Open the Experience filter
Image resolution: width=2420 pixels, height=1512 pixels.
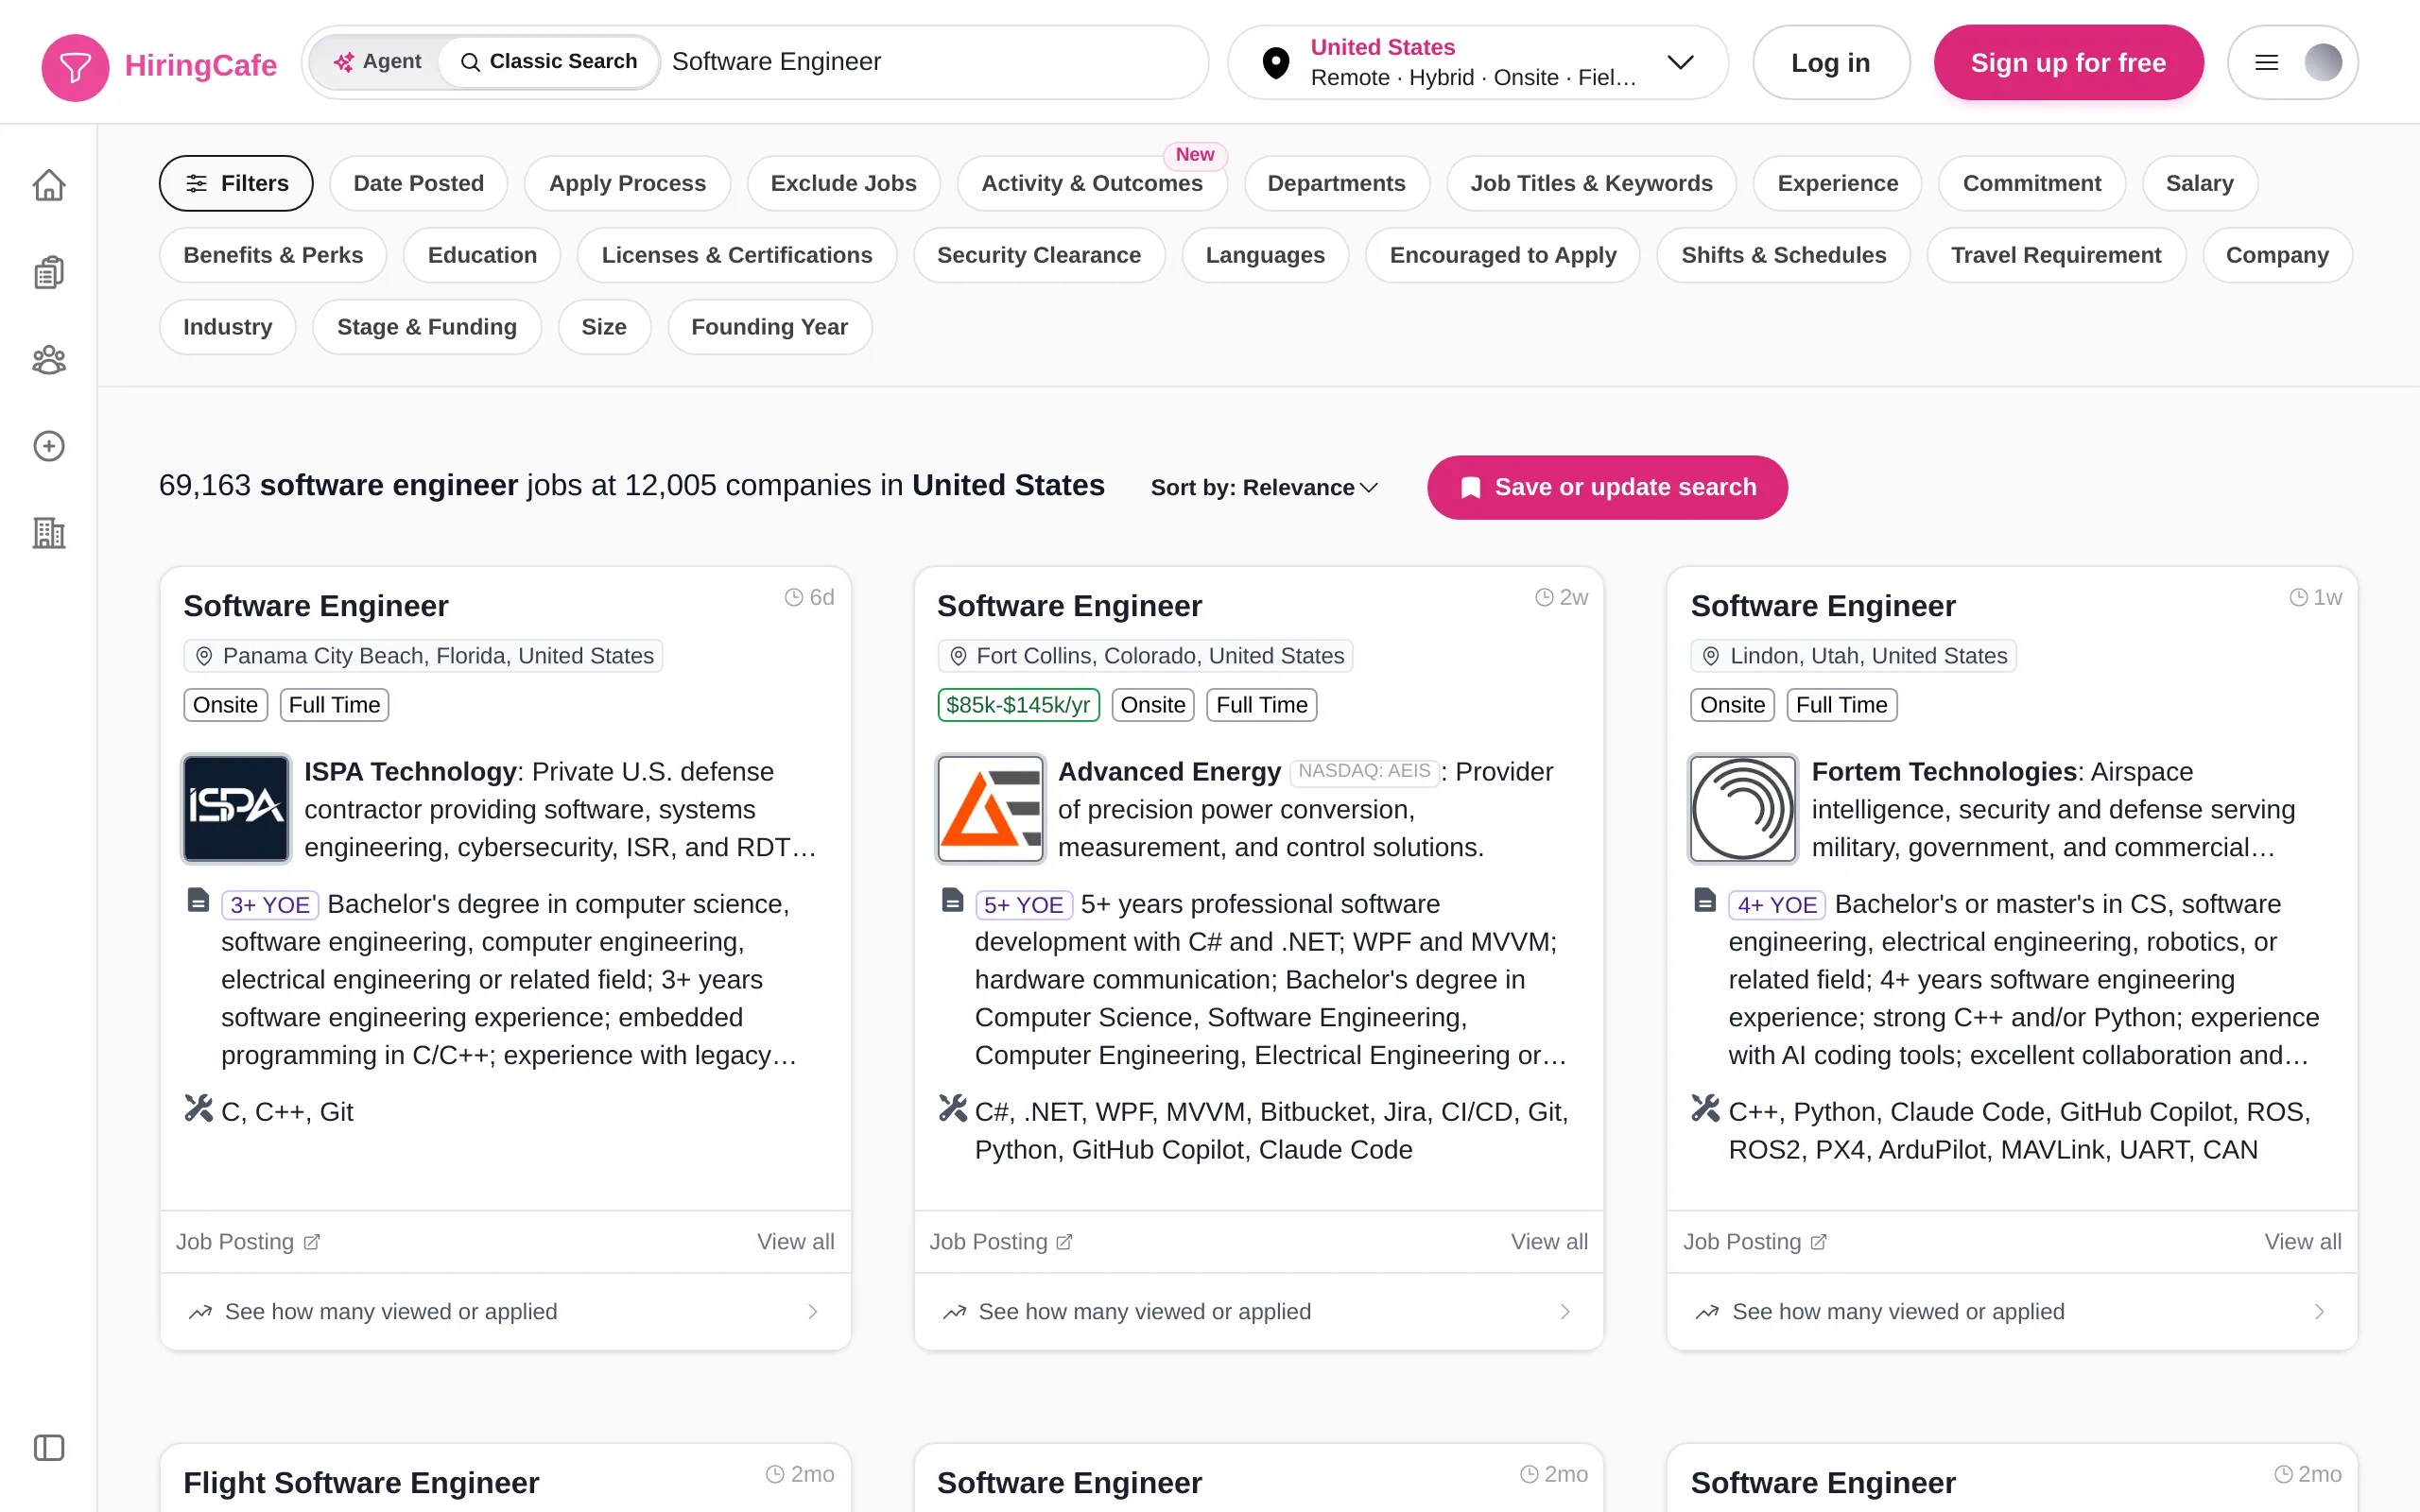[1837, 183]
